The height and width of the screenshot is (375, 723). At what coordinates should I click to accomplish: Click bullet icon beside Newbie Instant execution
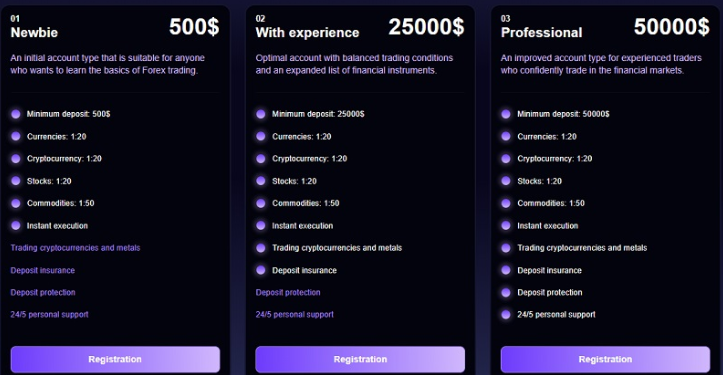click(x=16, y=226)
